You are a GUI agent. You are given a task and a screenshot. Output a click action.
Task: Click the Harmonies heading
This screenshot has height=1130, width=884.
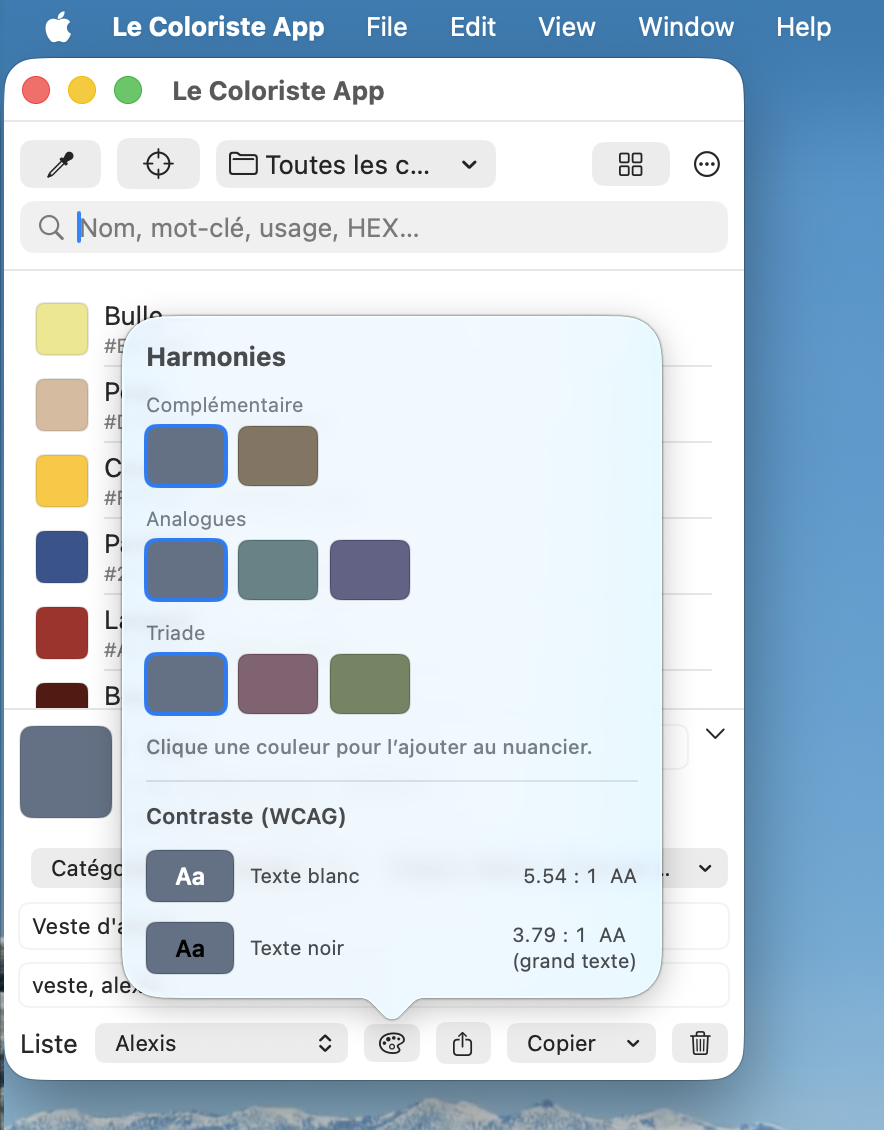pyautogui.click(x=216, y=357)
